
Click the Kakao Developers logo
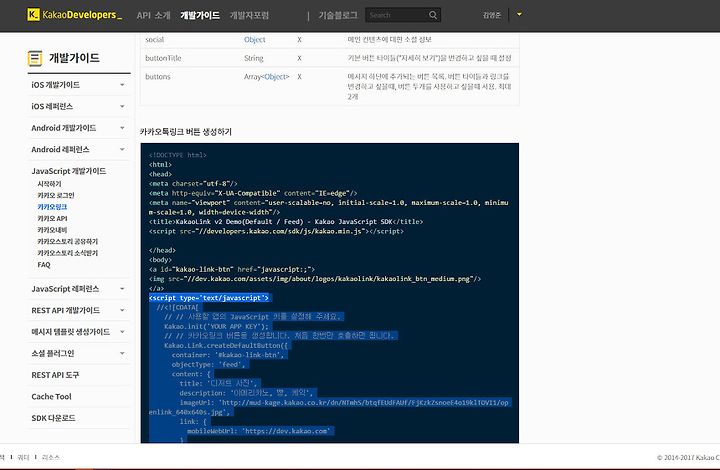click(75, 15)
